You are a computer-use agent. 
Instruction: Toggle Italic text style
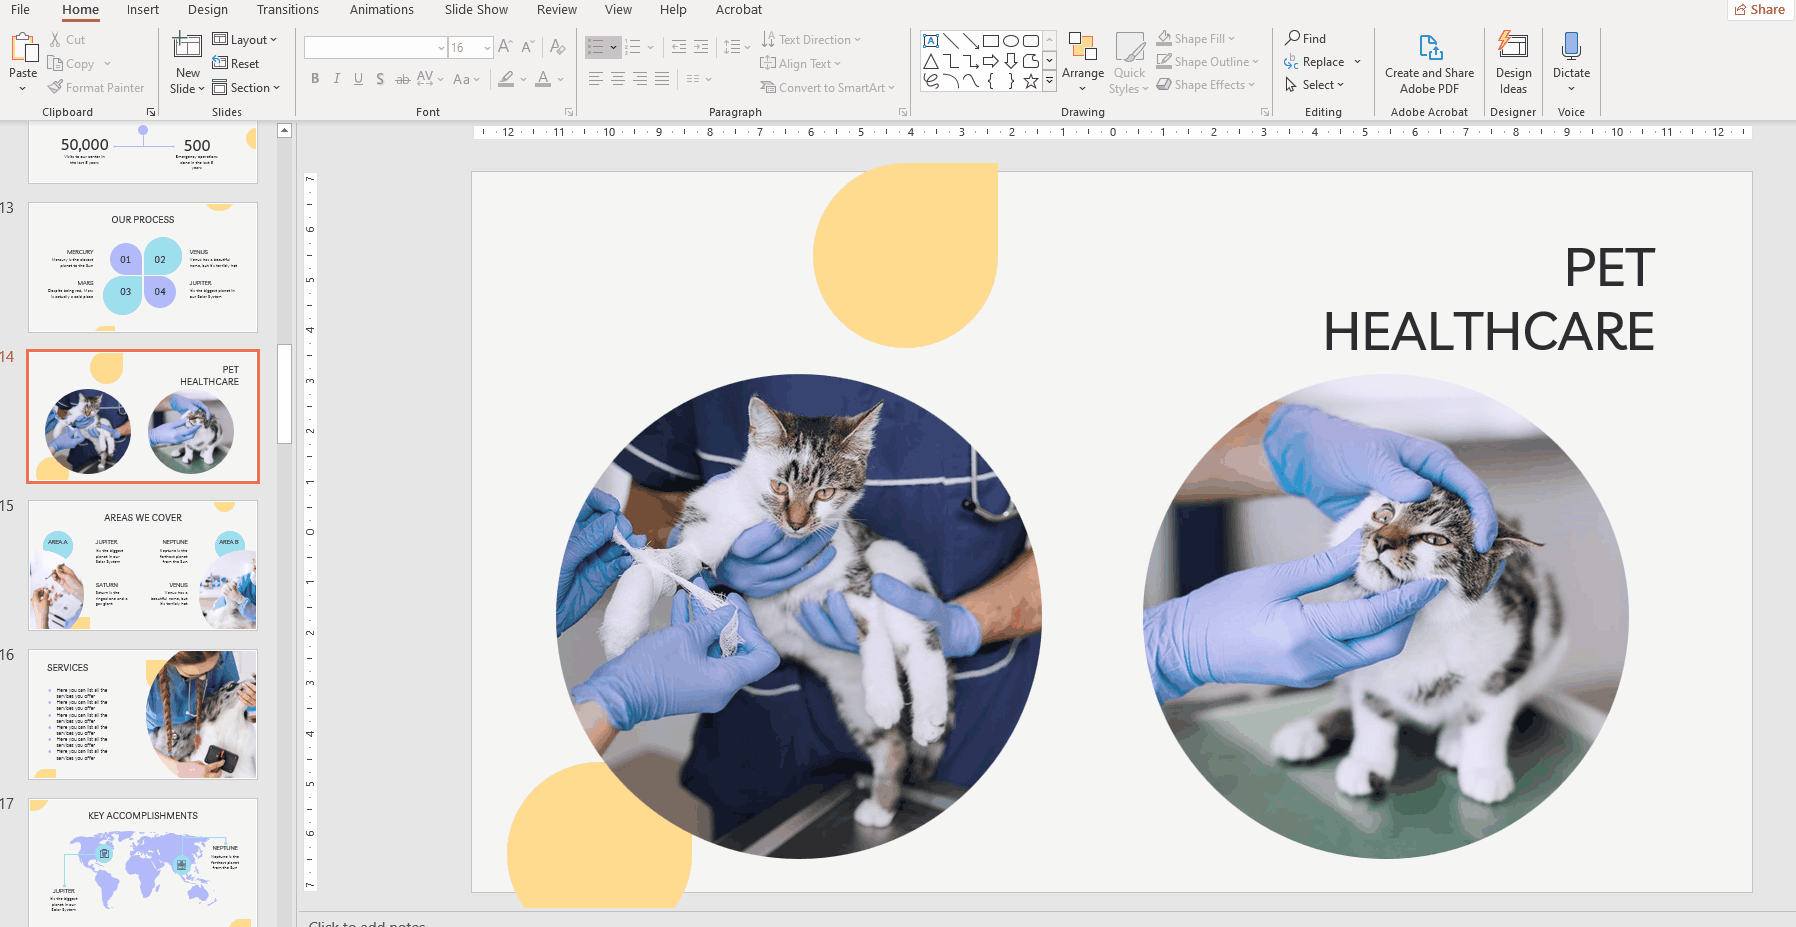337,79
